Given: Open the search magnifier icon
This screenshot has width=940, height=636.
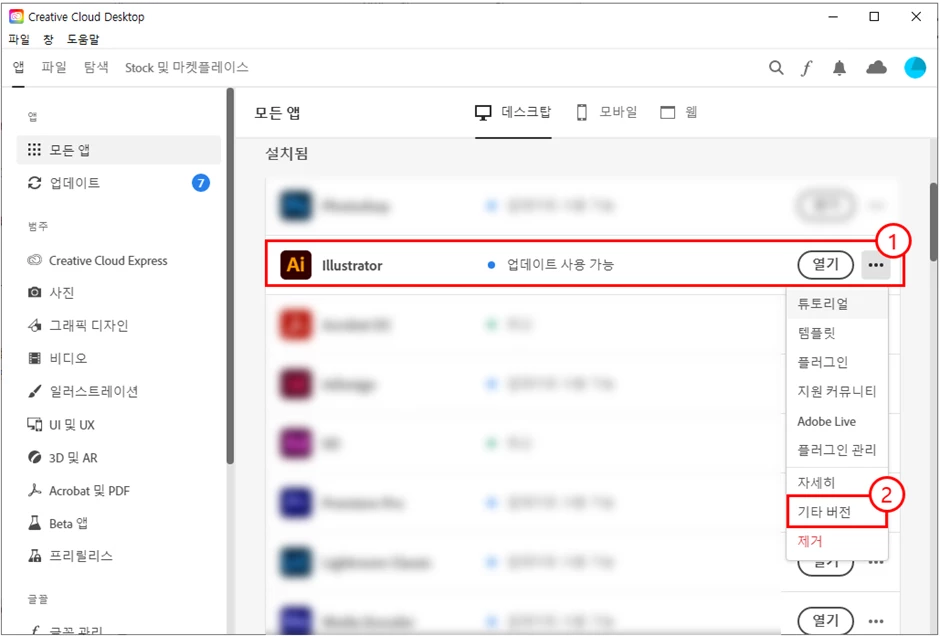Looking at the screenshot, I should (x=776, y=68).
